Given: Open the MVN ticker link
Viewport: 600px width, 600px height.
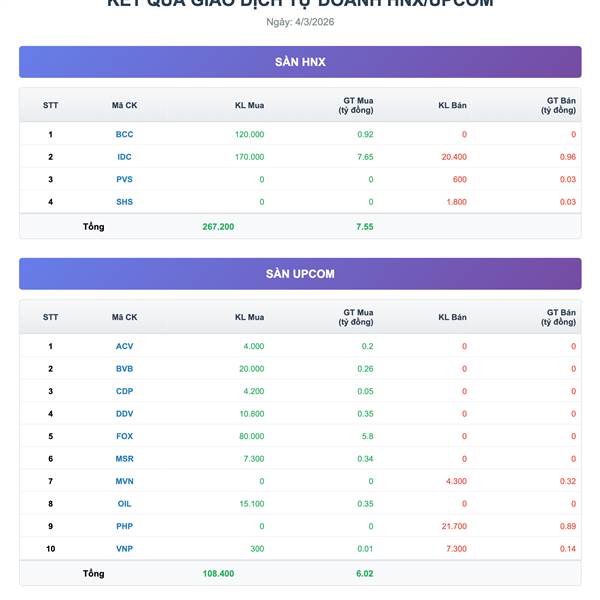Looking at the screenshot, I should point(124,481).
